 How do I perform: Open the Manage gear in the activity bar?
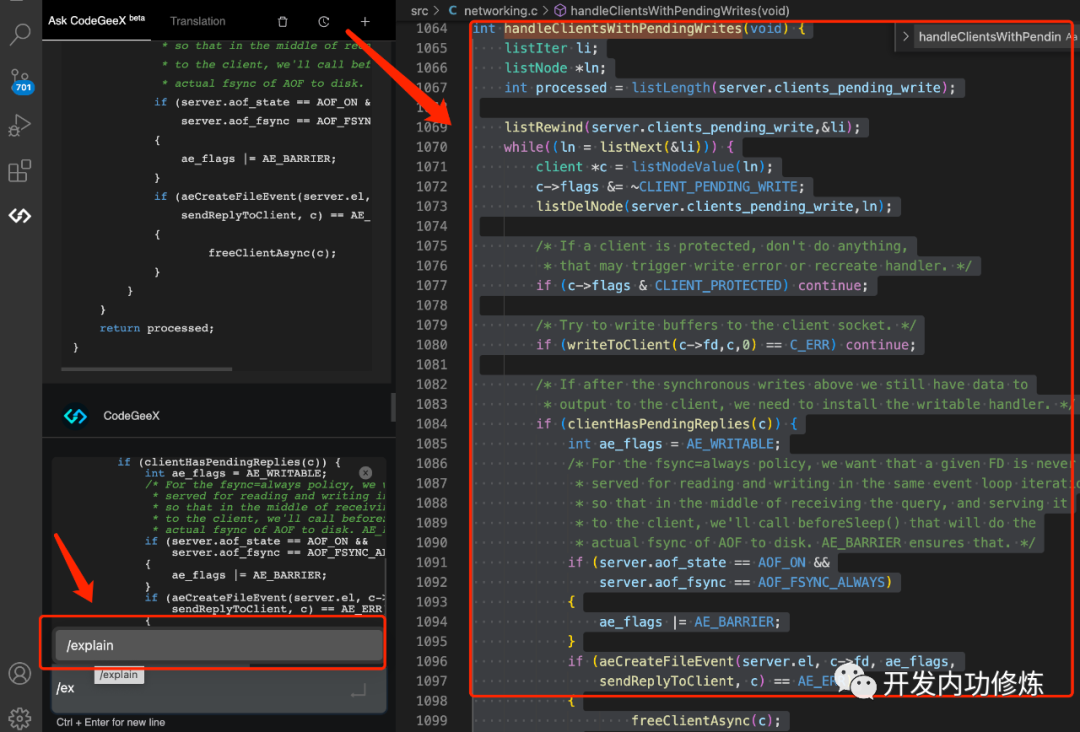[x=19, y=718]
